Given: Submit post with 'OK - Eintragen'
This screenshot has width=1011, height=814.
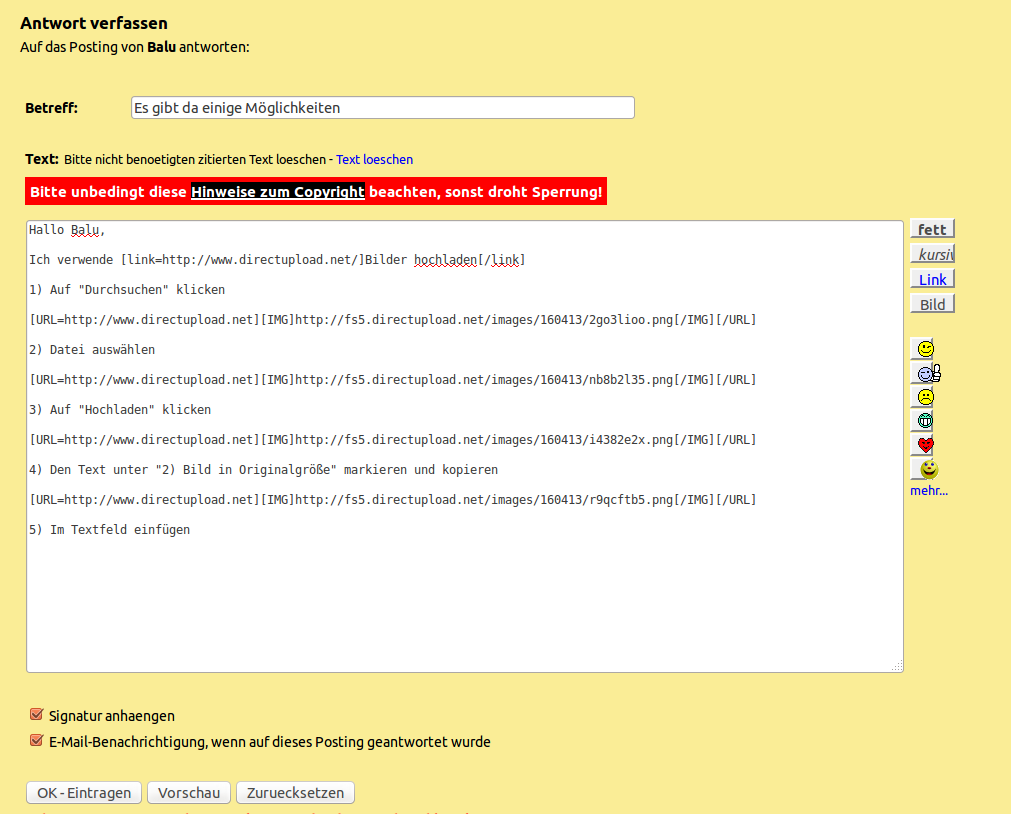Looking at the screenshot, I should pos(84,793).
